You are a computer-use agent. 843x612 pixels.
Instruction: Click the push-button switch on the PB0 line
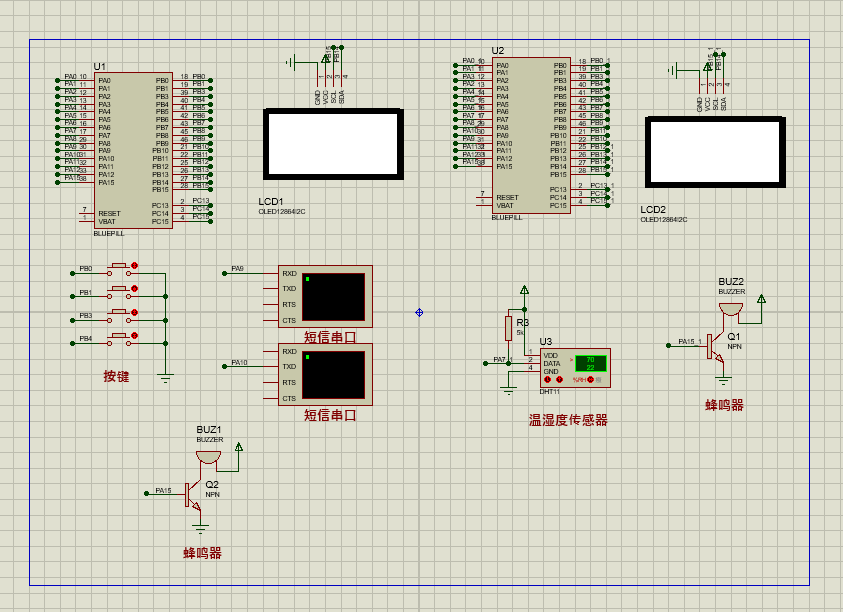[119, 269]
